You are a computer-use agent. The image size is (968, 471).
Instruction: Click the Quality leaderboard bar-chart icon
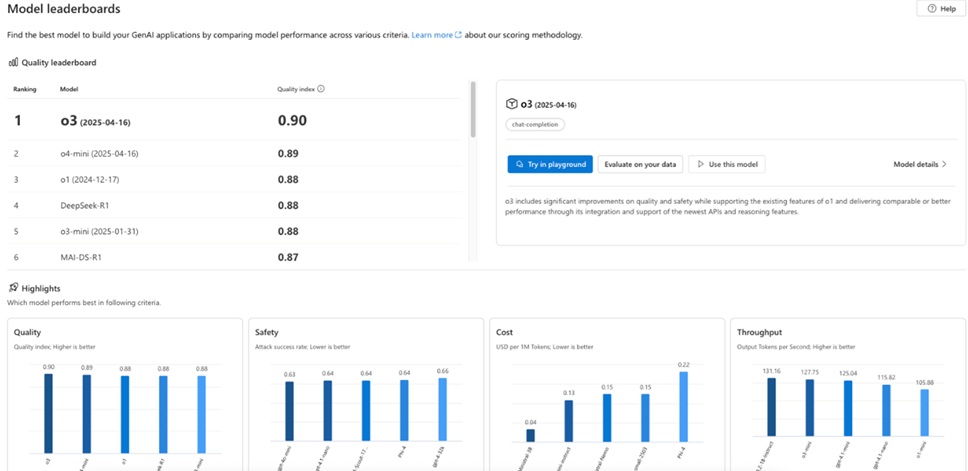(13, 62)
